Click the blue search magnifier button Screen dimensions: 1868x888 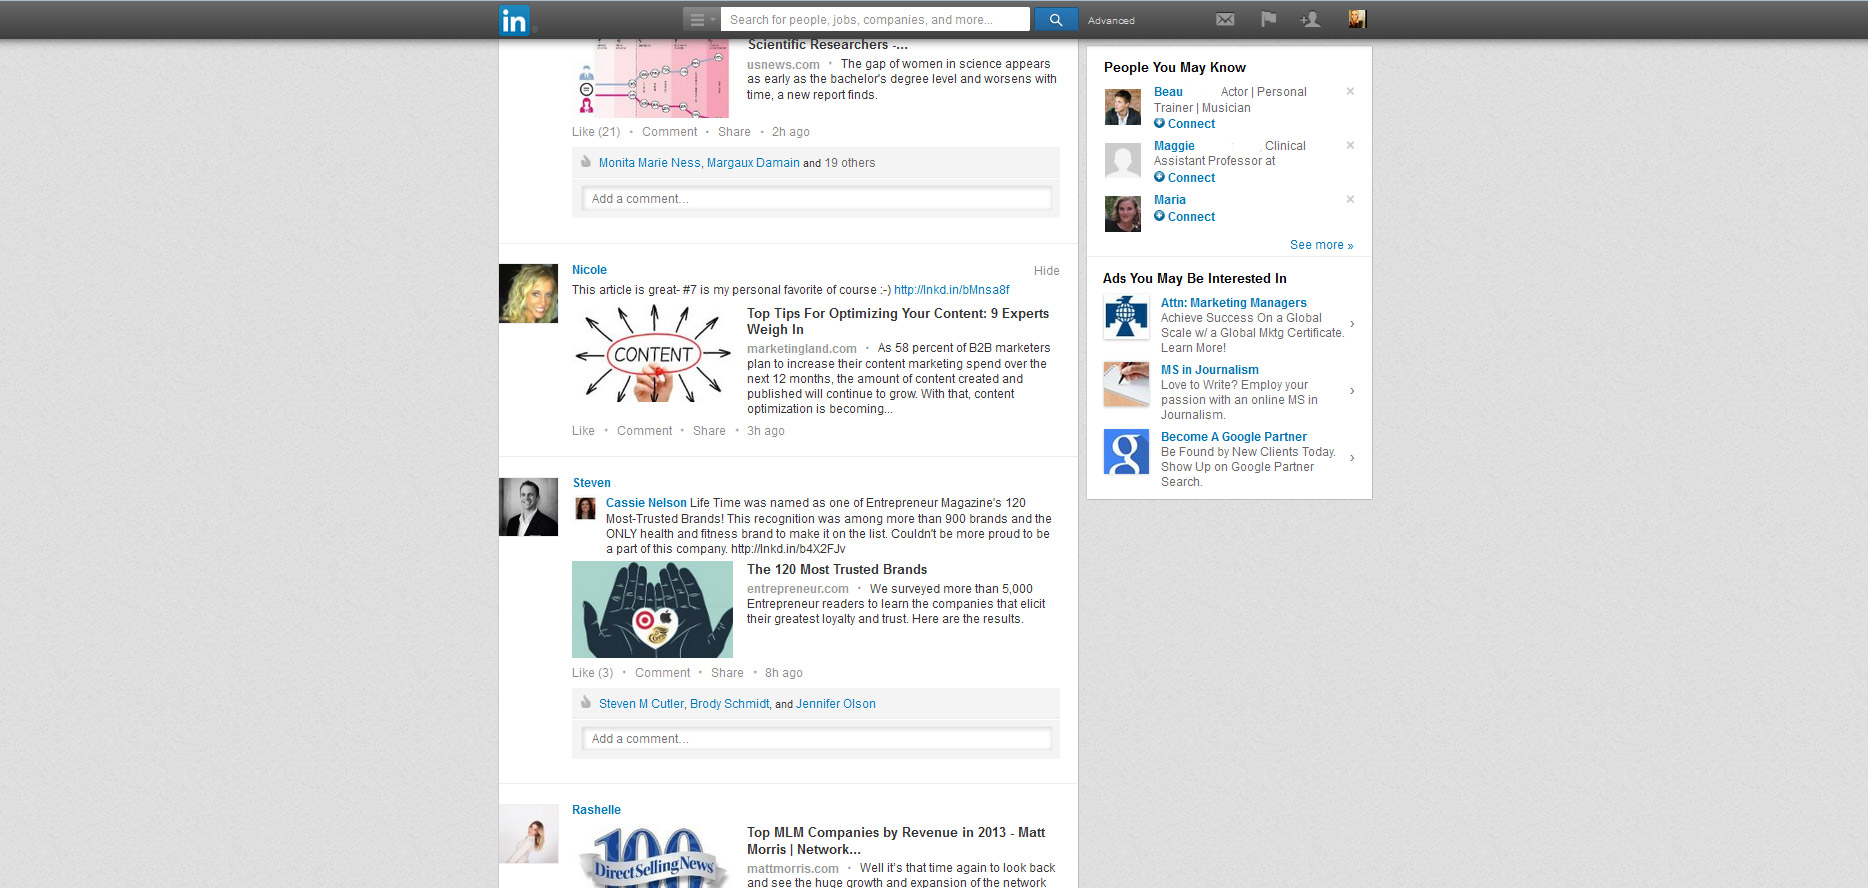pyautogui.click(x=1056, y=20)
